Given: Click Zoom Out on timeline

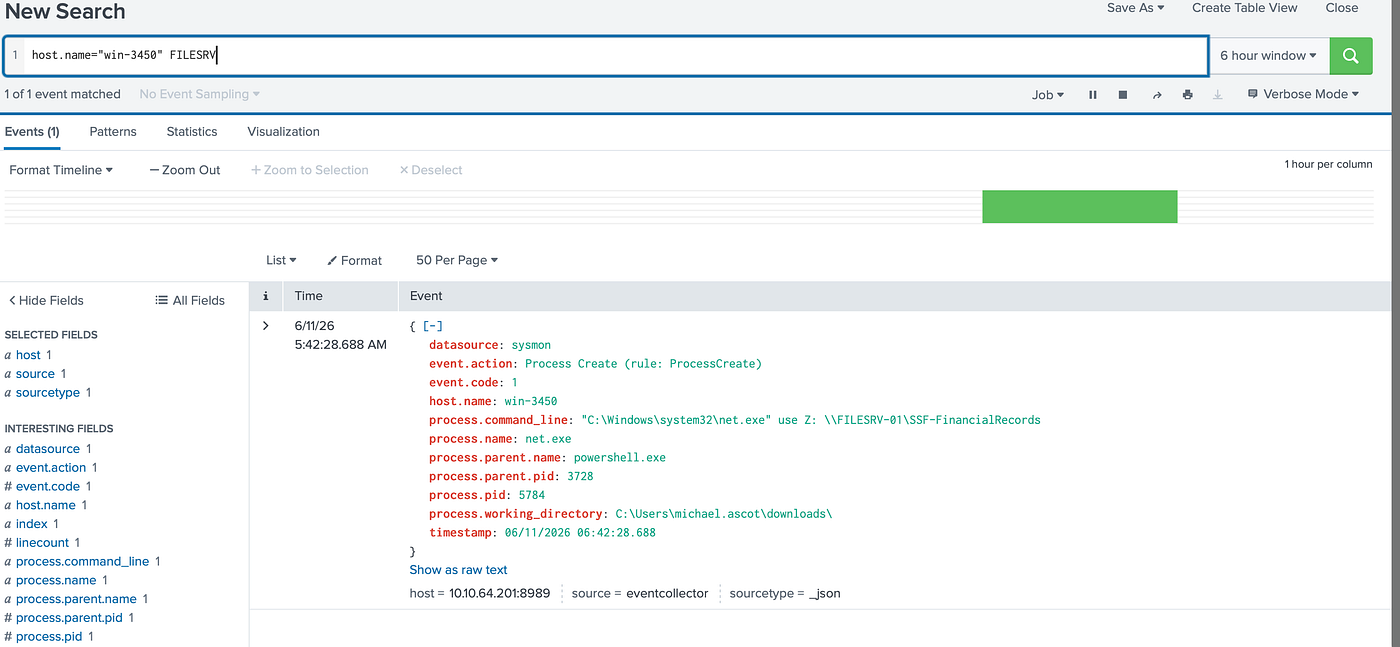Looking at the screenshot, I should pos(185,170).
